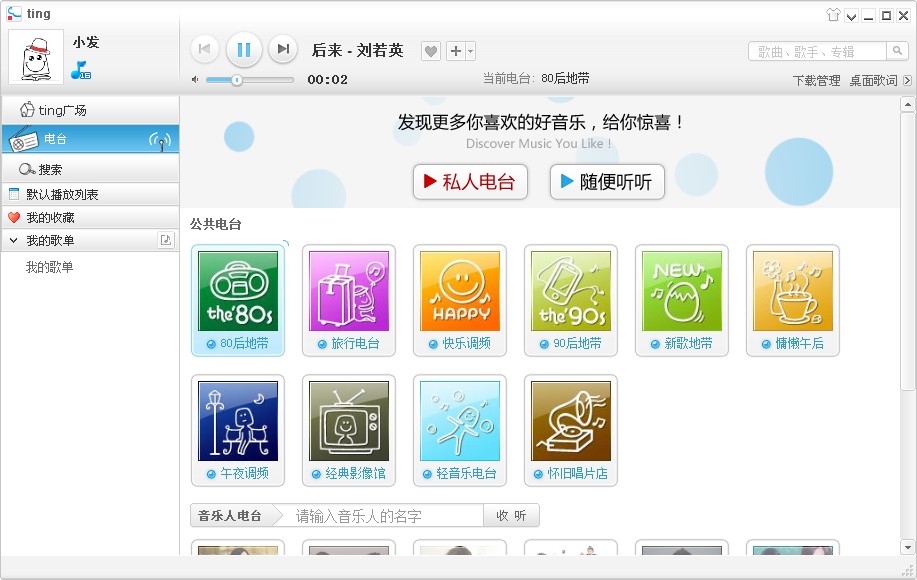Viewport: 917px width, 580px height.
Task: Collapse the 我的歌单 section
Action: (13, 241)
